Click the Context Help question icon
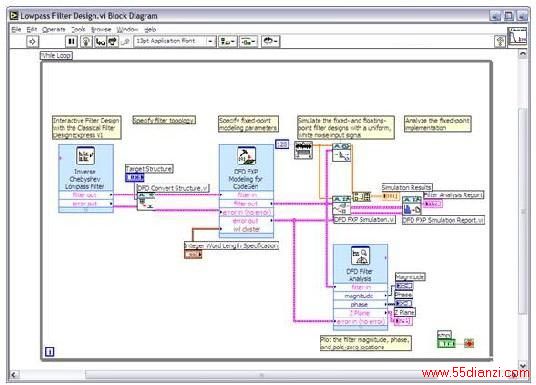 (500, 41)
